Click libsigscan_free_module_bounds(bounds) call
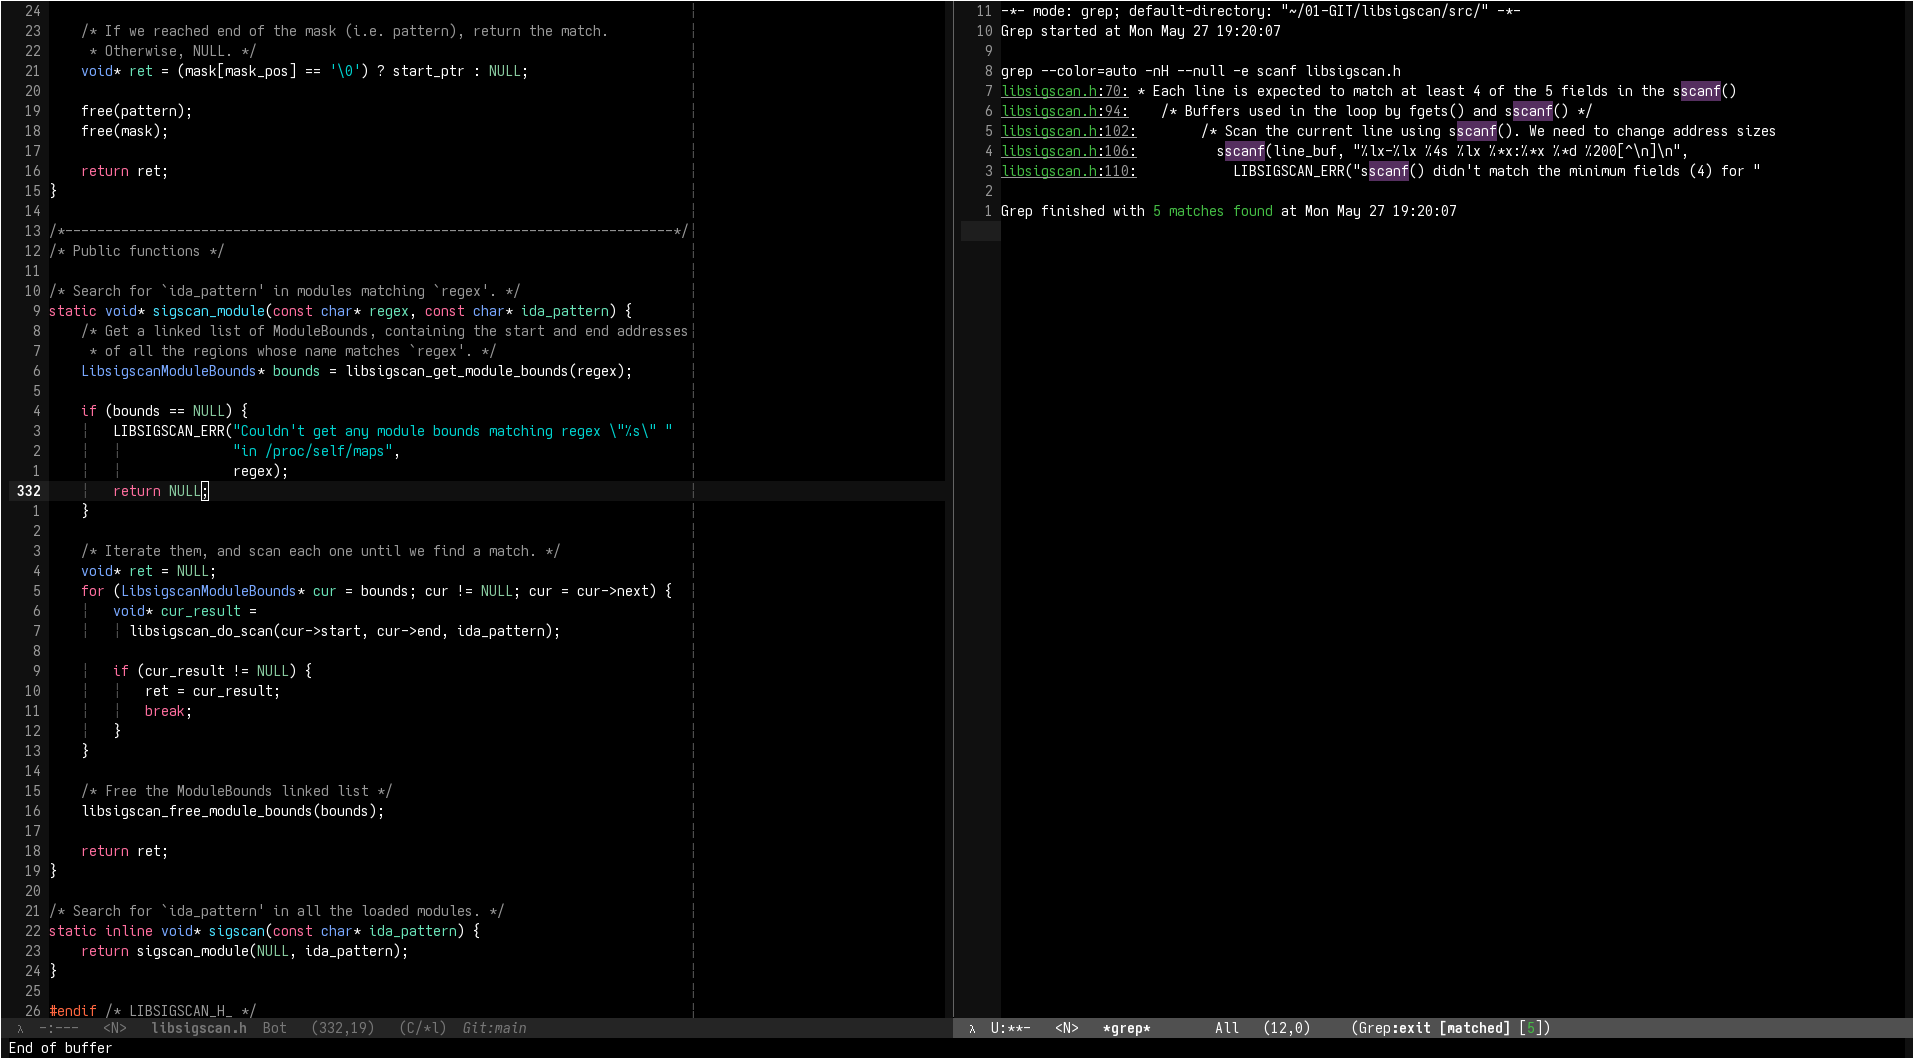The width and height of the screenshot is (1914, 1059). coord(233,811)
